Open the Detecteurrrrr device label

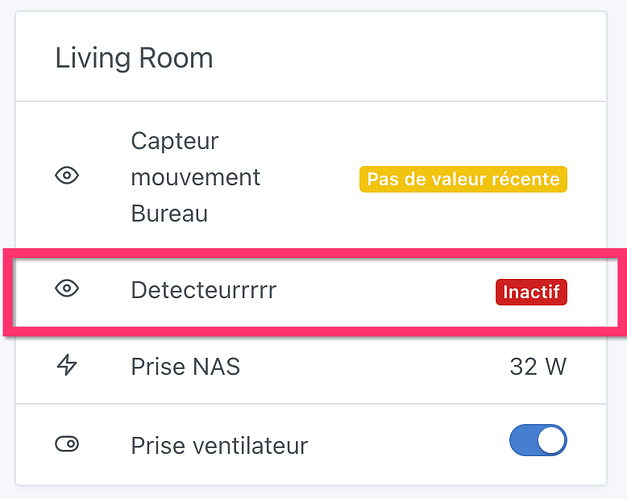pyautogui.click(x=203, y=290)
